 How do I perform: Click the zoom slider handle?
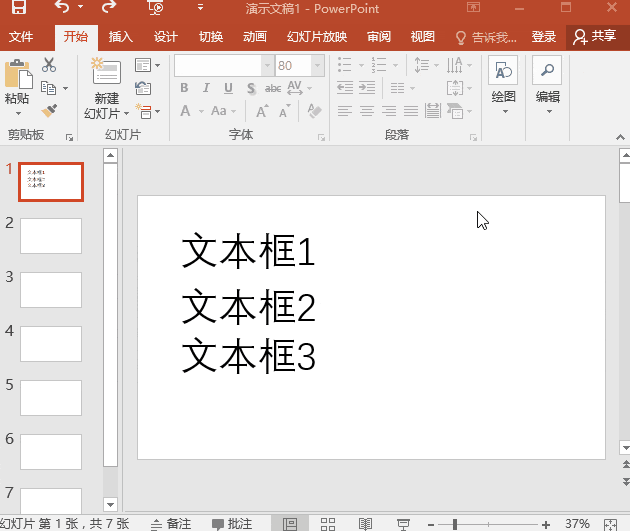455,524
